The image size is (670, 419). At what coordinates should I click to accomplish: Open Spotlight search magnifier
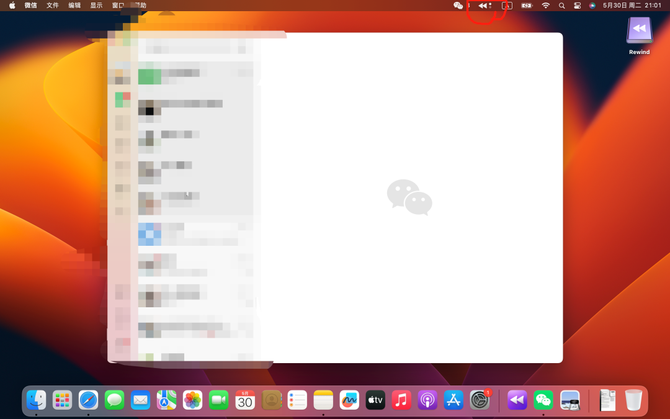click(561, 6)
